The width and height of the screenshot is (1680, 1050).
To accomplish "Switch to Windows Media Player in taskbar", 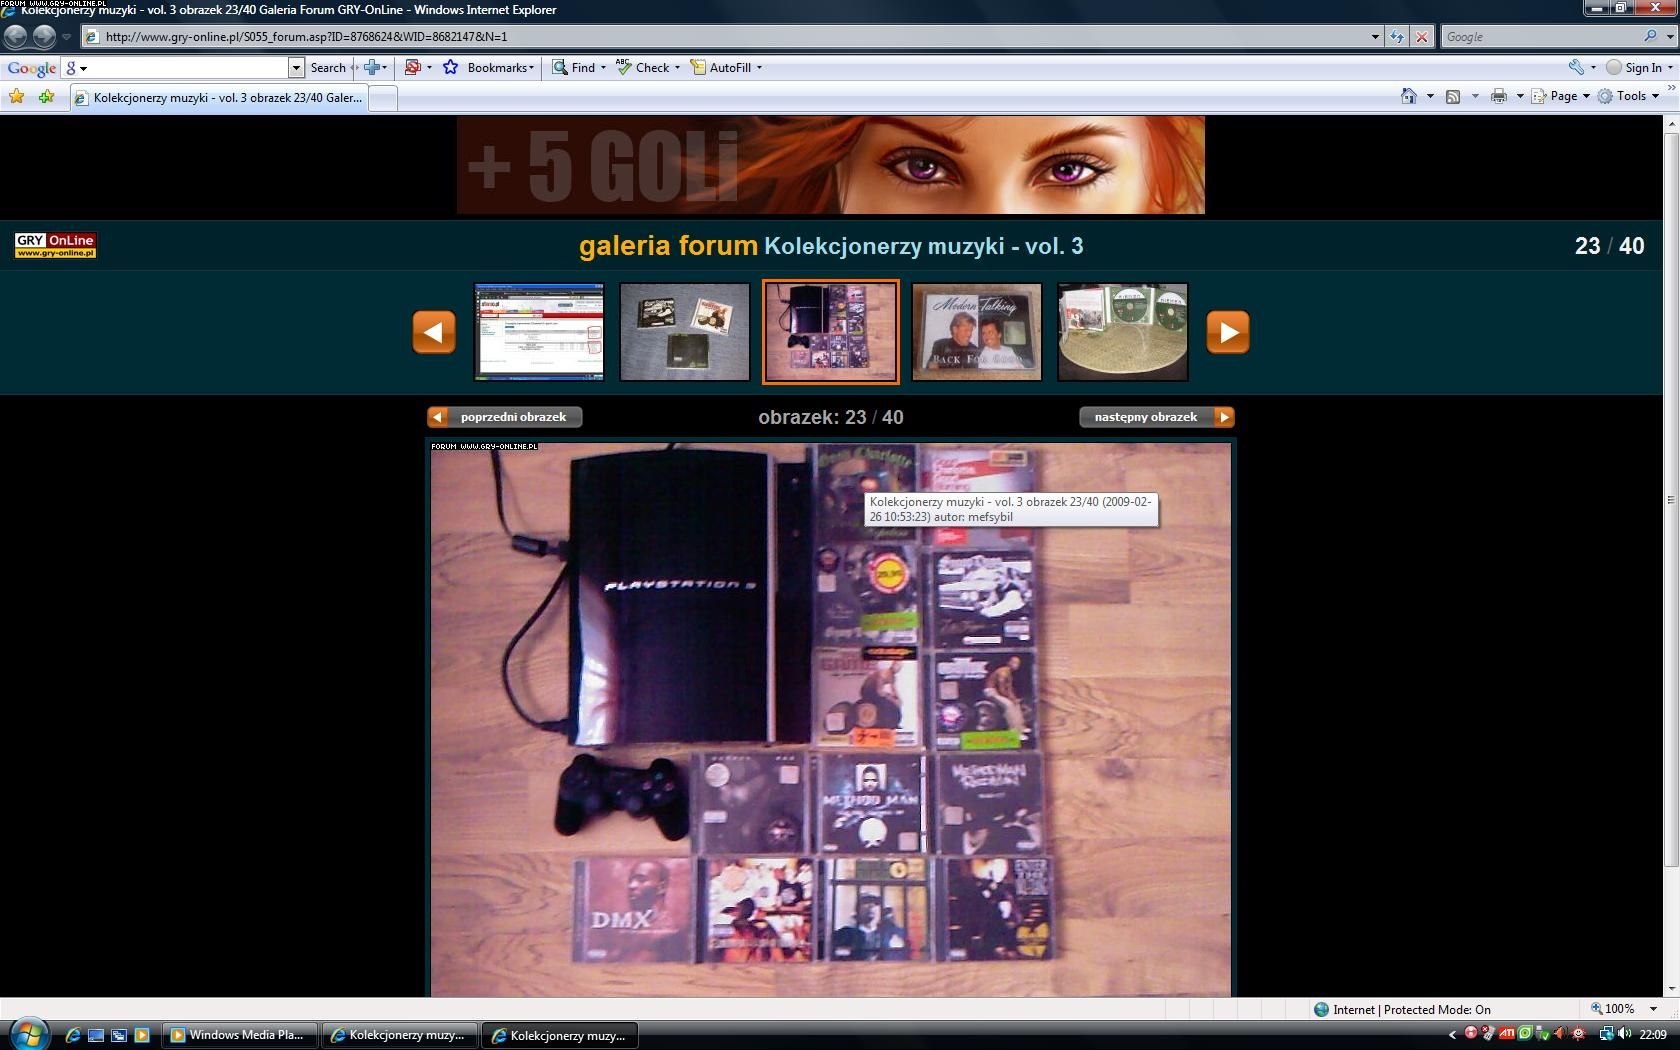I will (x=239, y=1035).
